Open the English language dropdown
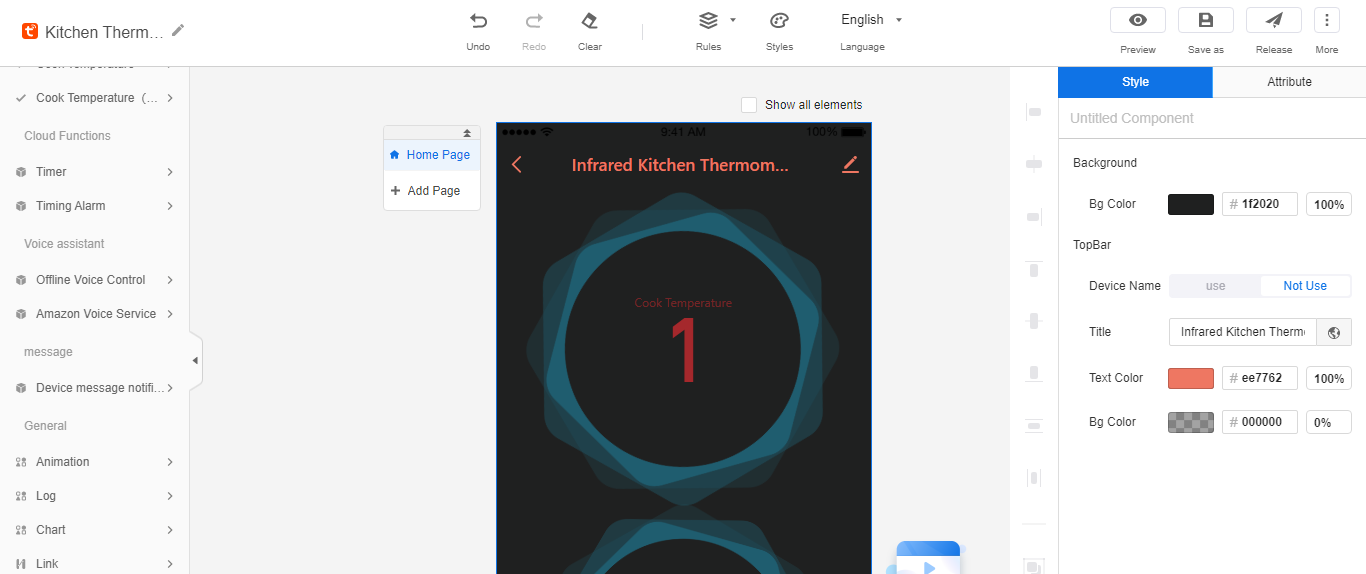 (x=871, y=20)
